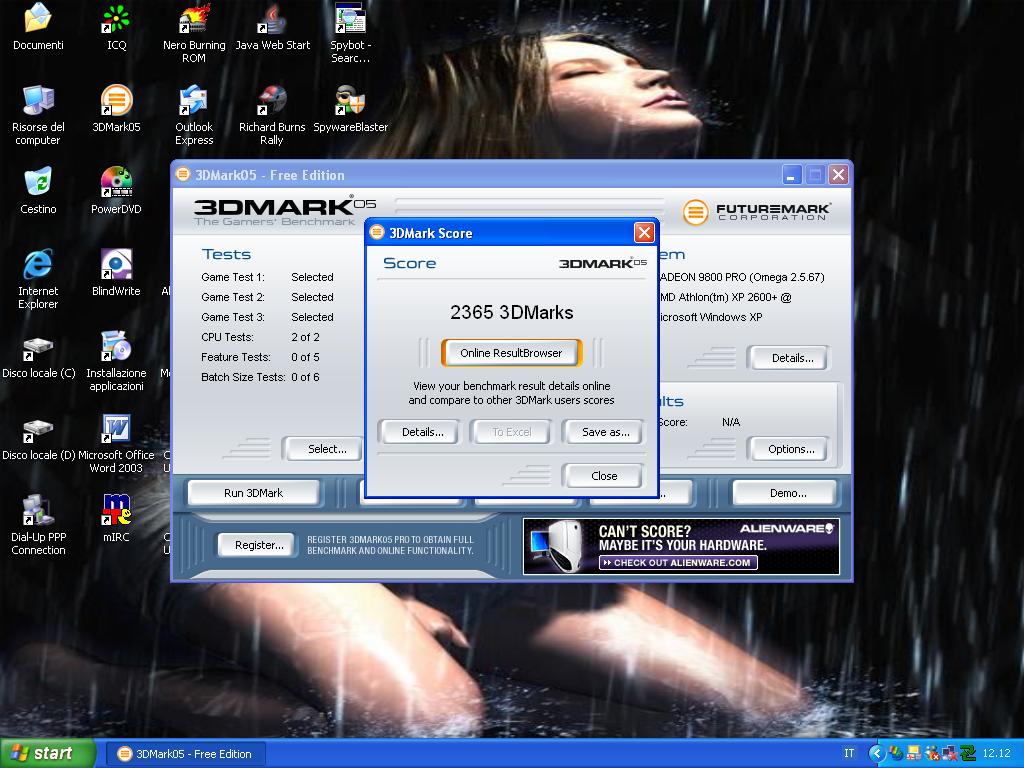Launch PowerDVD from desktop
This screenshot has width=1024, height=768.
[x=116, y=191]
